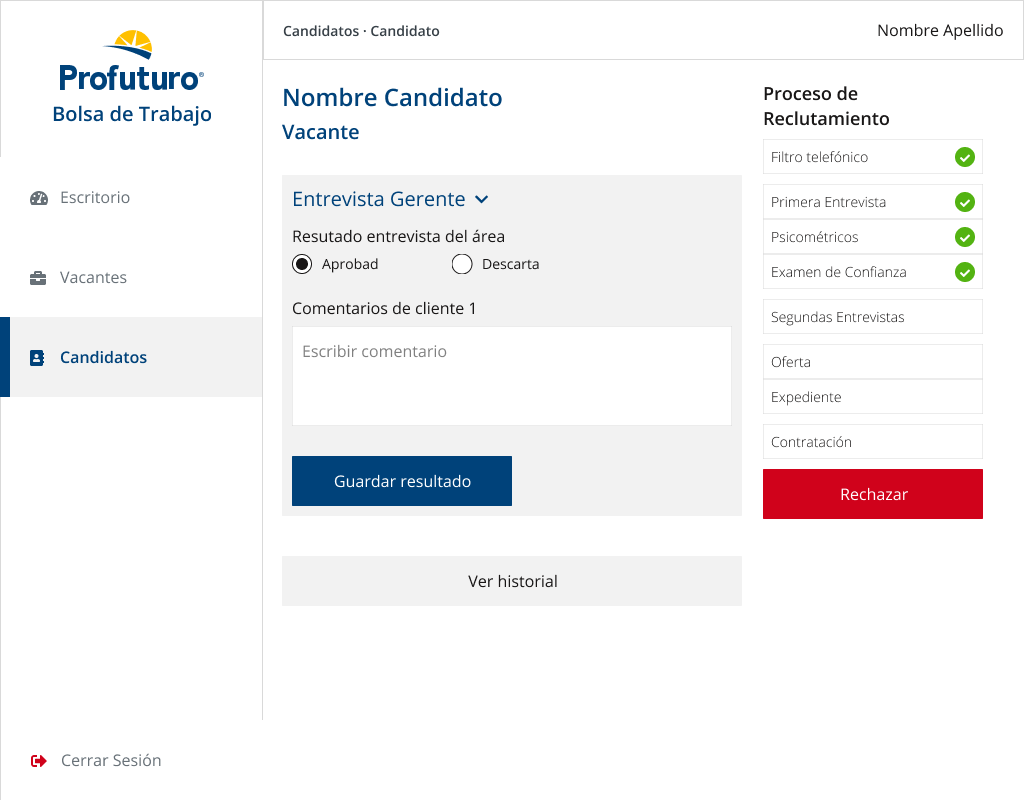Click Nombre Apellido user name in header
The height and width of the screenshot is (800, 1024).
(939, 31)
